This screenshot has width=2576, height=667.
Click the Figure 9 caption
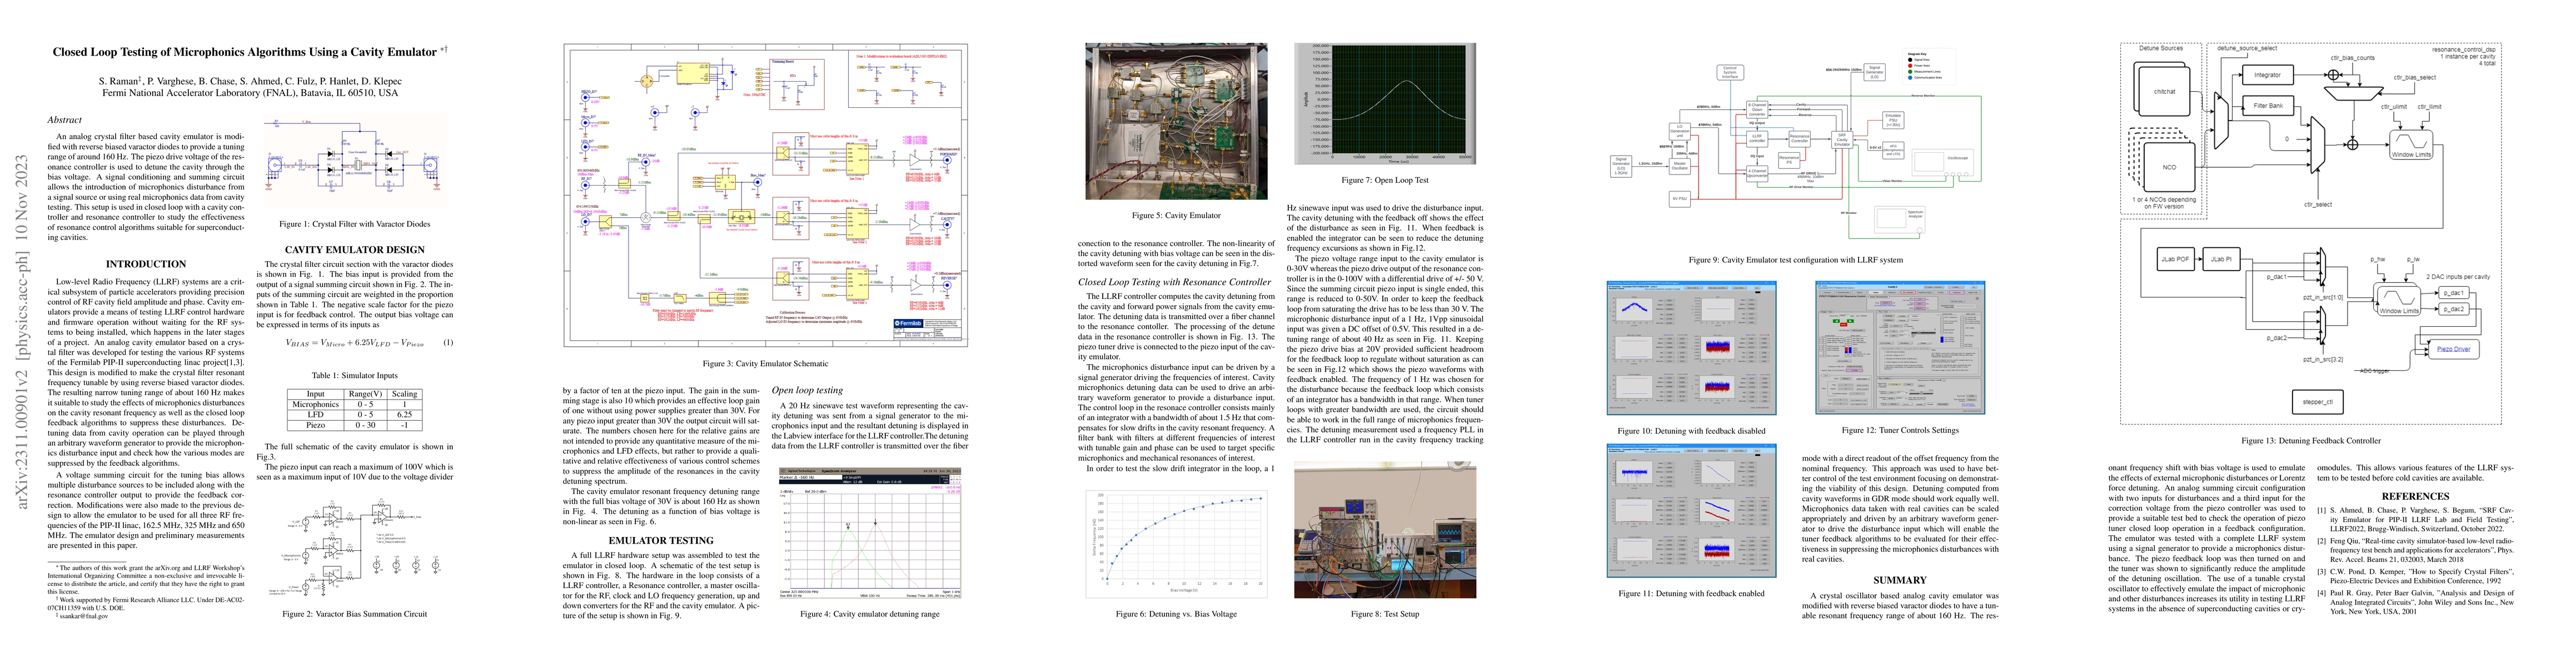(1796, 260)
